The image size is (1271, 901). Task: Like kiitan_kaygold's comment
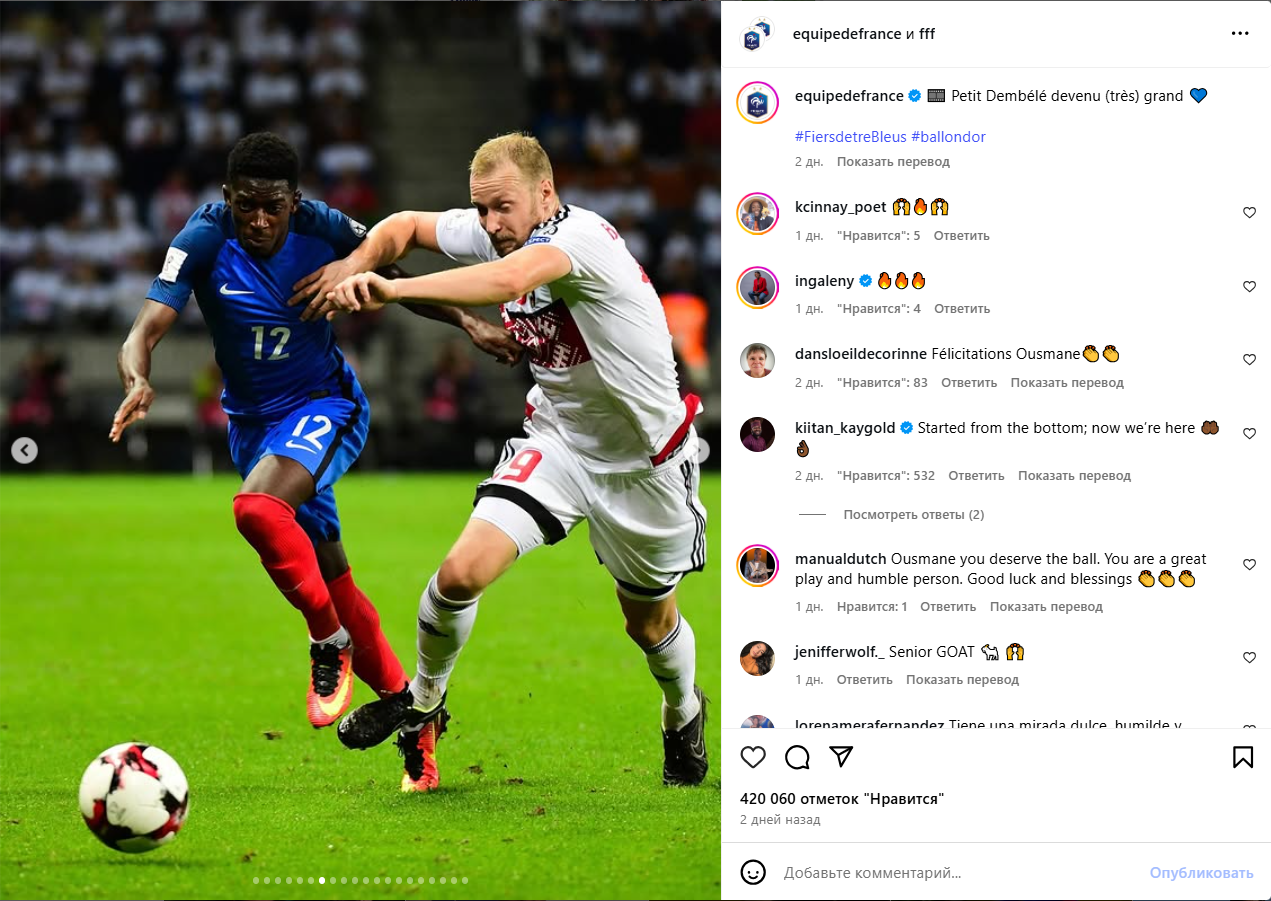[x=1249, y=434]
